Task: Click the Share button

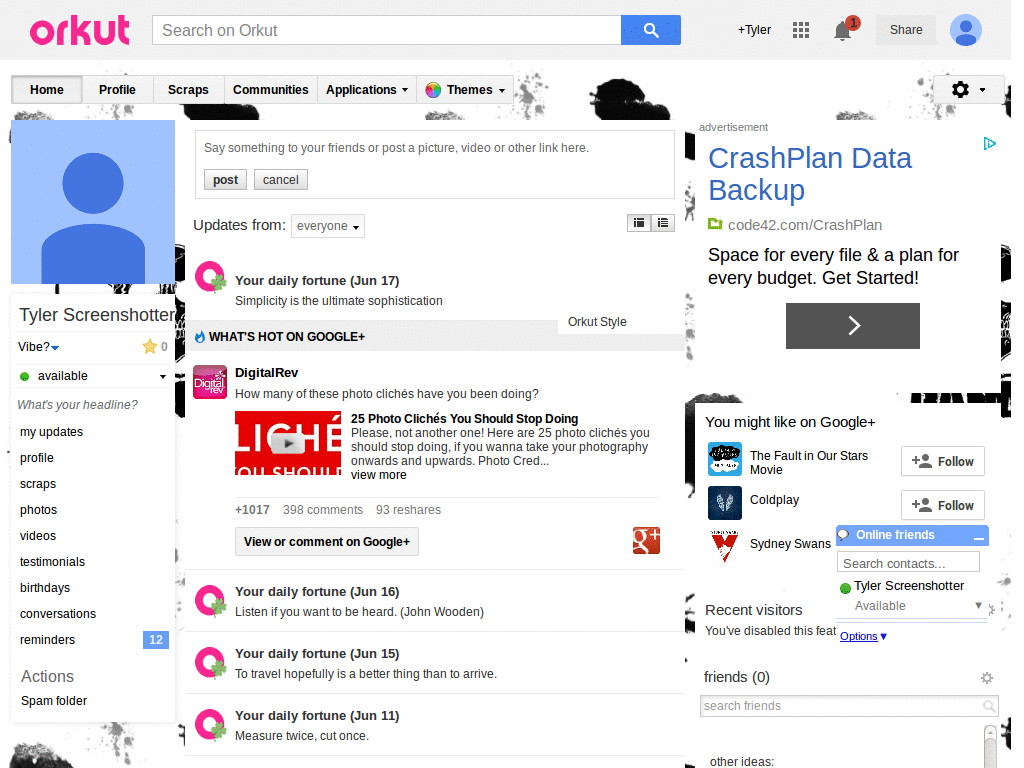Action: pos(906,30)
